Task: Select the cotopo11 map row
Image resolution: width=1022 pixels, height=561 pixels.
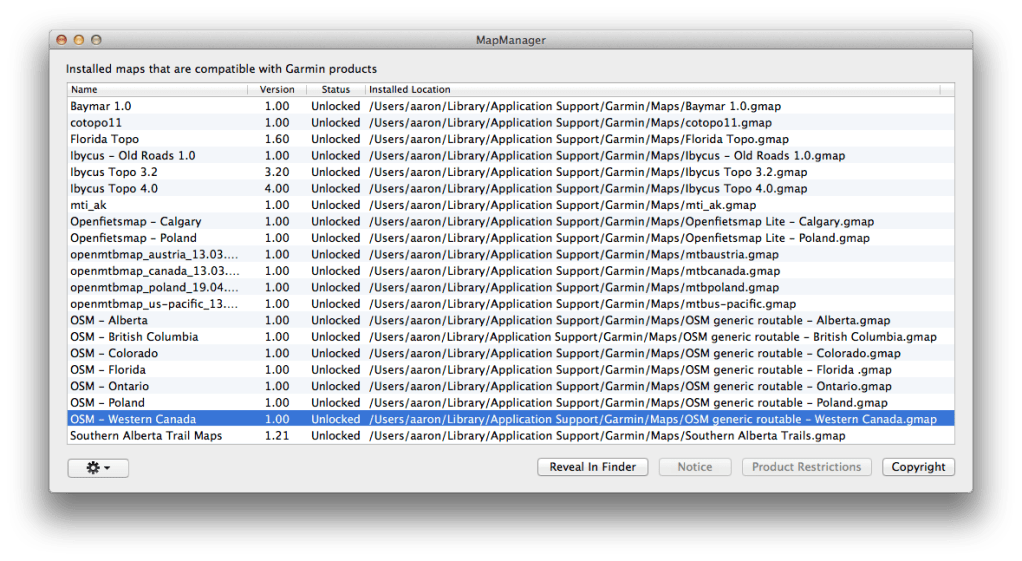Action: click(510, 122)
